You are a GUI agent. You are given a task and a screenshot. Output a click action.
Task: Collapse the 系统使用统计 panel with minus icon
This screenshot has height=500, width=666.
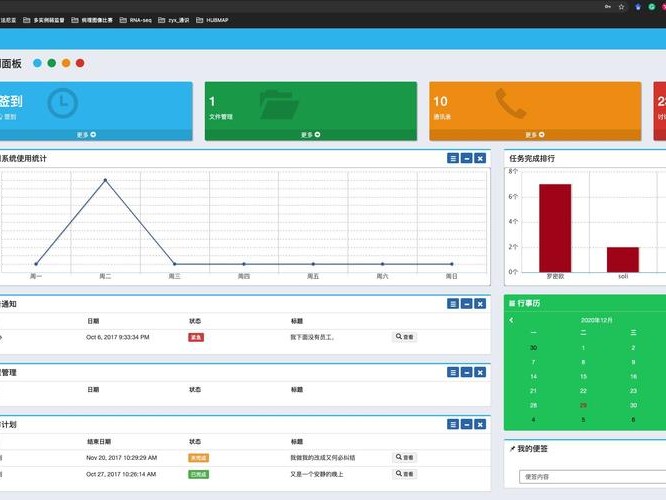tap(466, 158)
